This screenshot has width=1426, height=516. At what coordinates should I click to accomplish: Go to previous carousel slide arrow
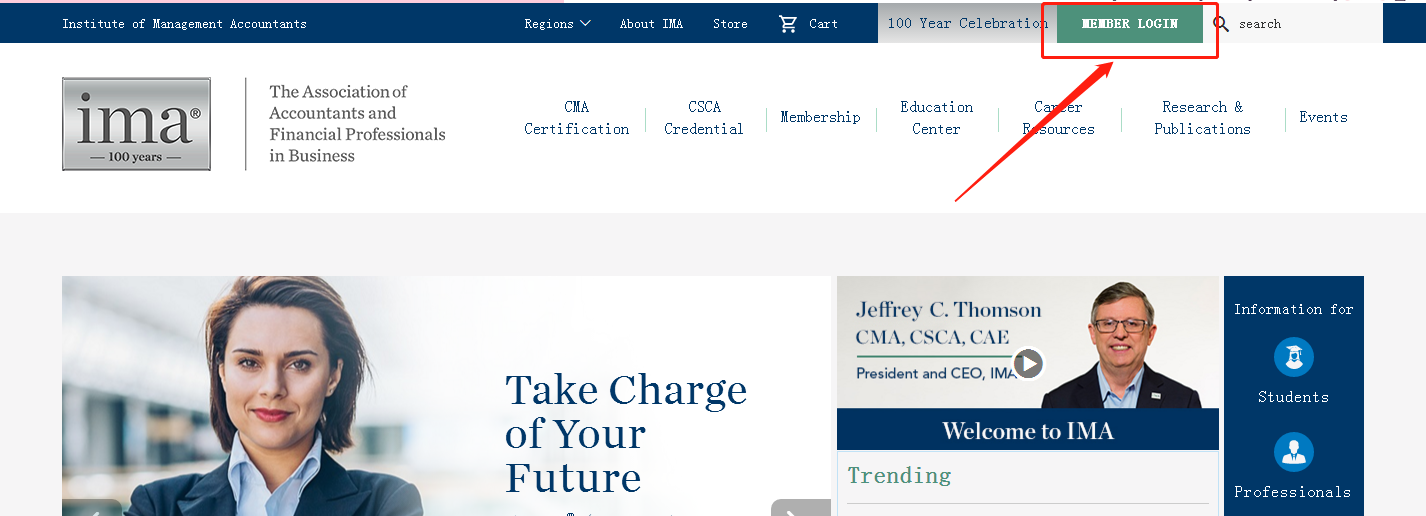pyautogui.click(x=93, y=510)
